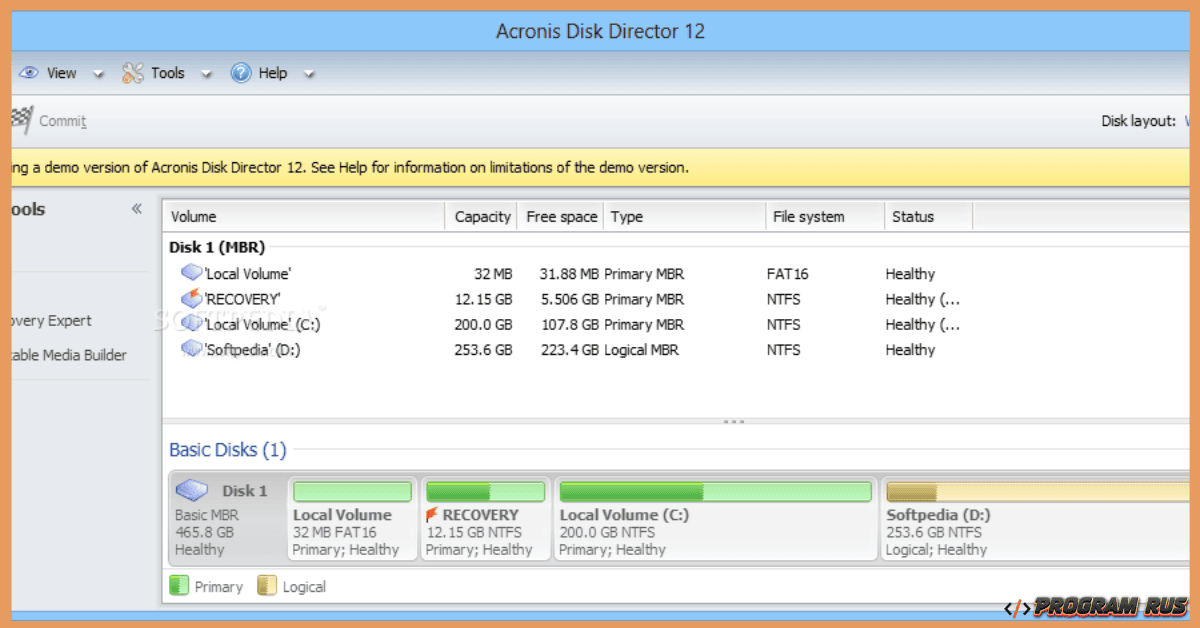Screen dimensions: 1200x628
Task: Open the View menu
Action: pos(62,72)
